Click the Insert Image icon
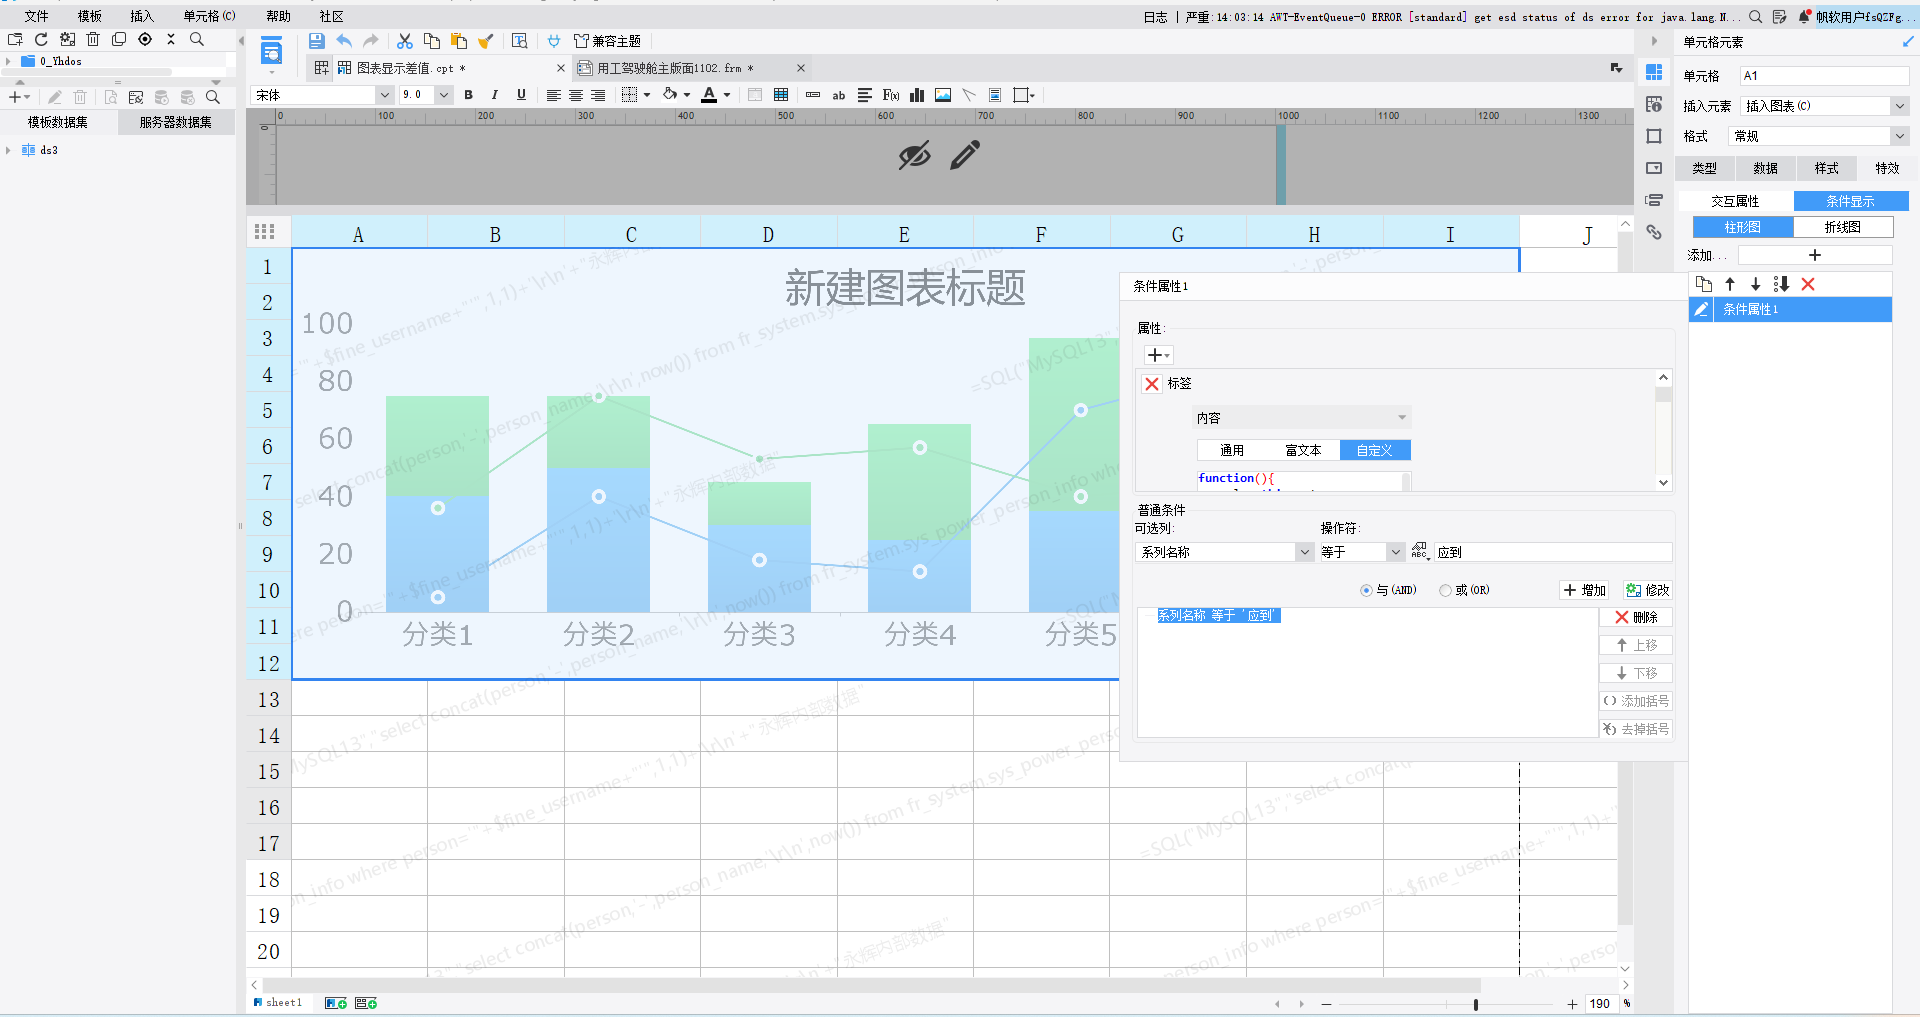The width and height of the screenshot is (1920, 1017). point(943,95)
